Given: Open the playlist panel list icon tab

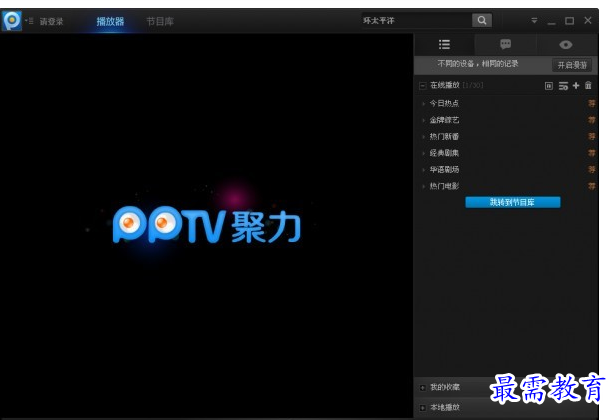Looking at the screenshot, I should click(444, 44).
